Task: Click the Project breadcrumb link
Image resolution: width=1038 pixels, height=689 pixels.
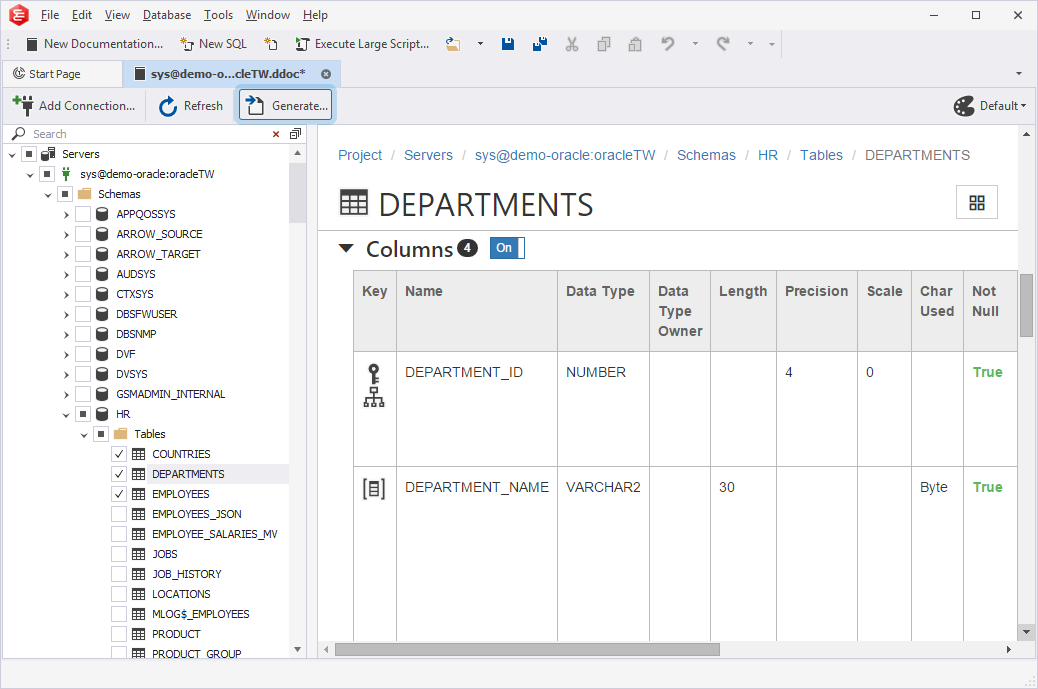Action: tap(360, 155)
